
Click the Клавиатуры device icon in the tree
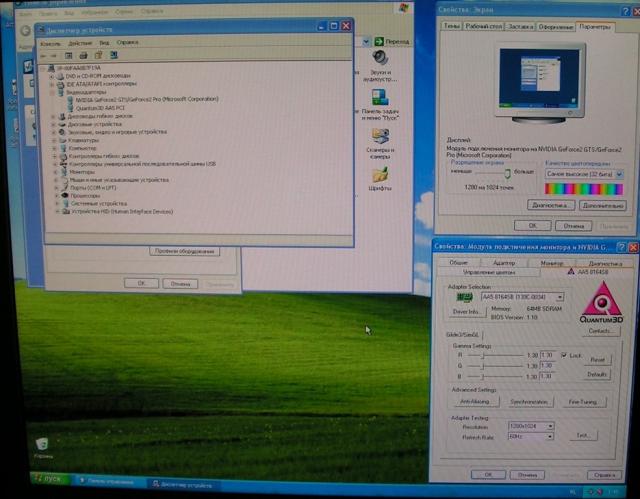[63, 140]
